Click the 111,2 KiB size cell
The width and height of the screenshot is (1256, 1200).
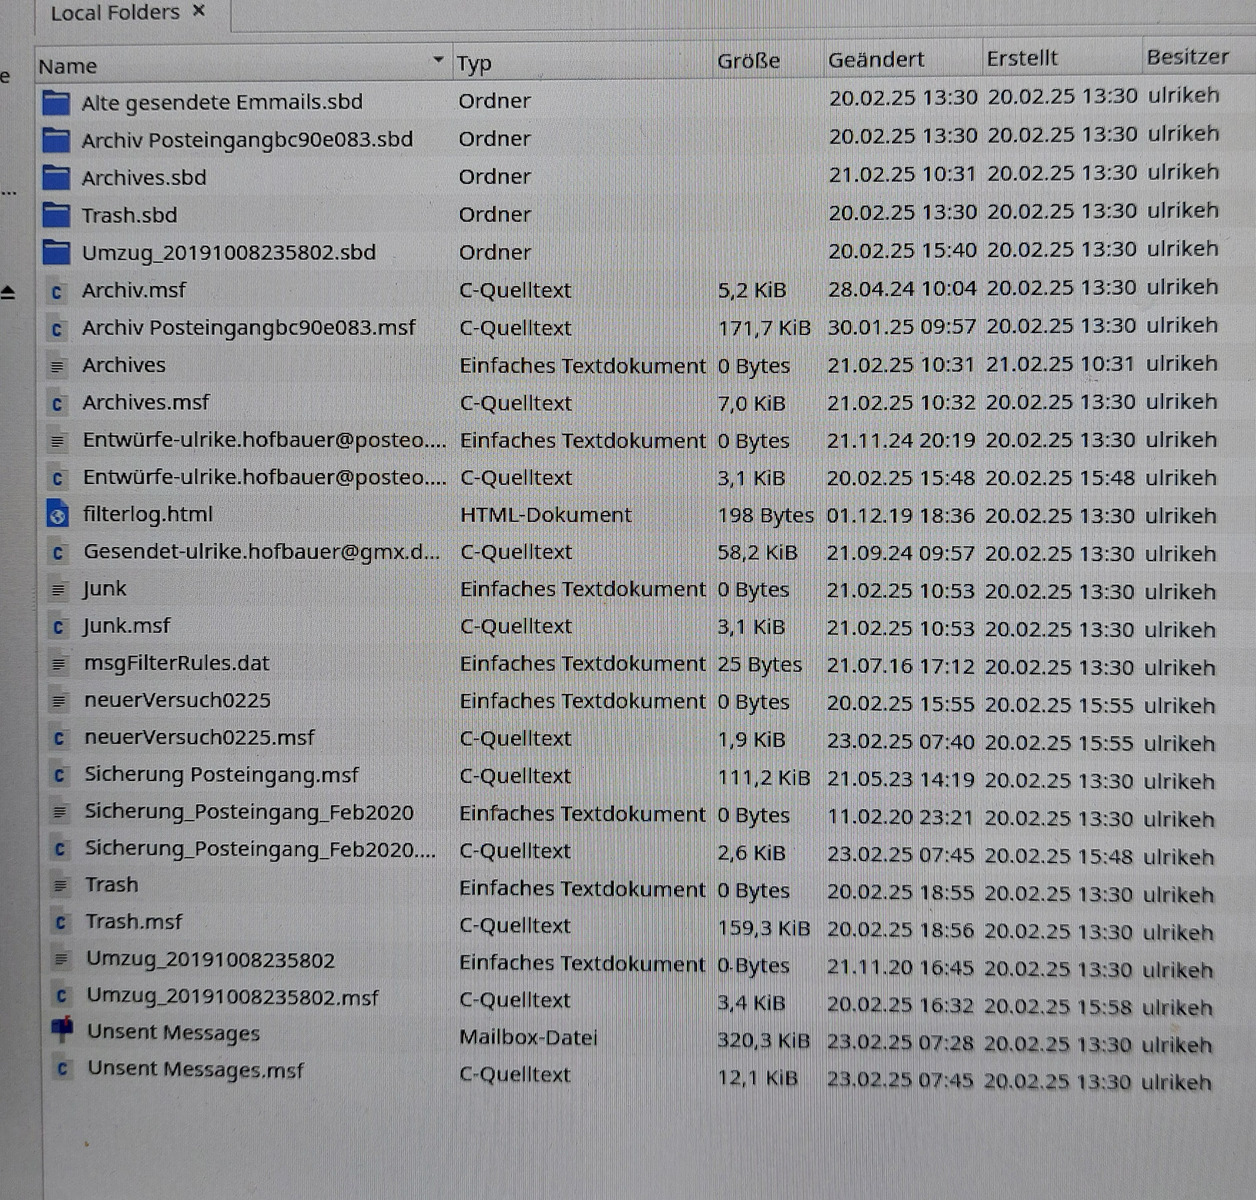click(x=764, y=777)
